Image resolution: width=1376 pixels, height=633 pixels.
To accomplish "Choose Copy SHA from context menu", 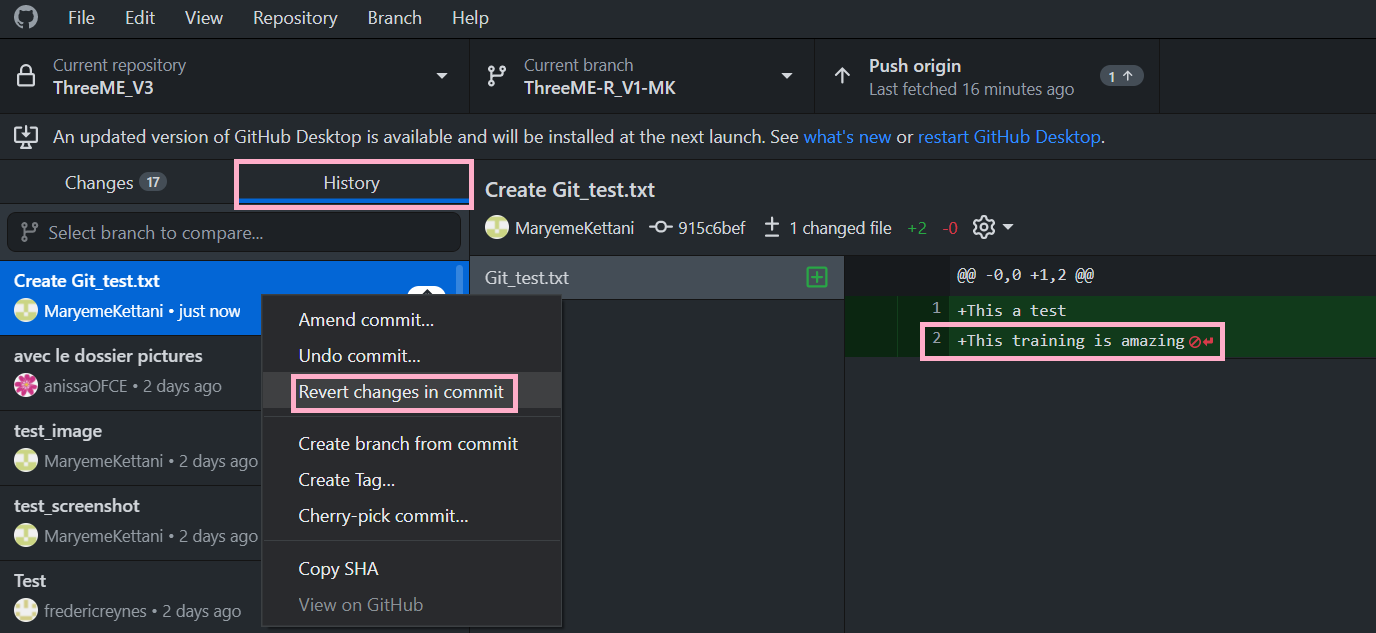I will point(411,569).
